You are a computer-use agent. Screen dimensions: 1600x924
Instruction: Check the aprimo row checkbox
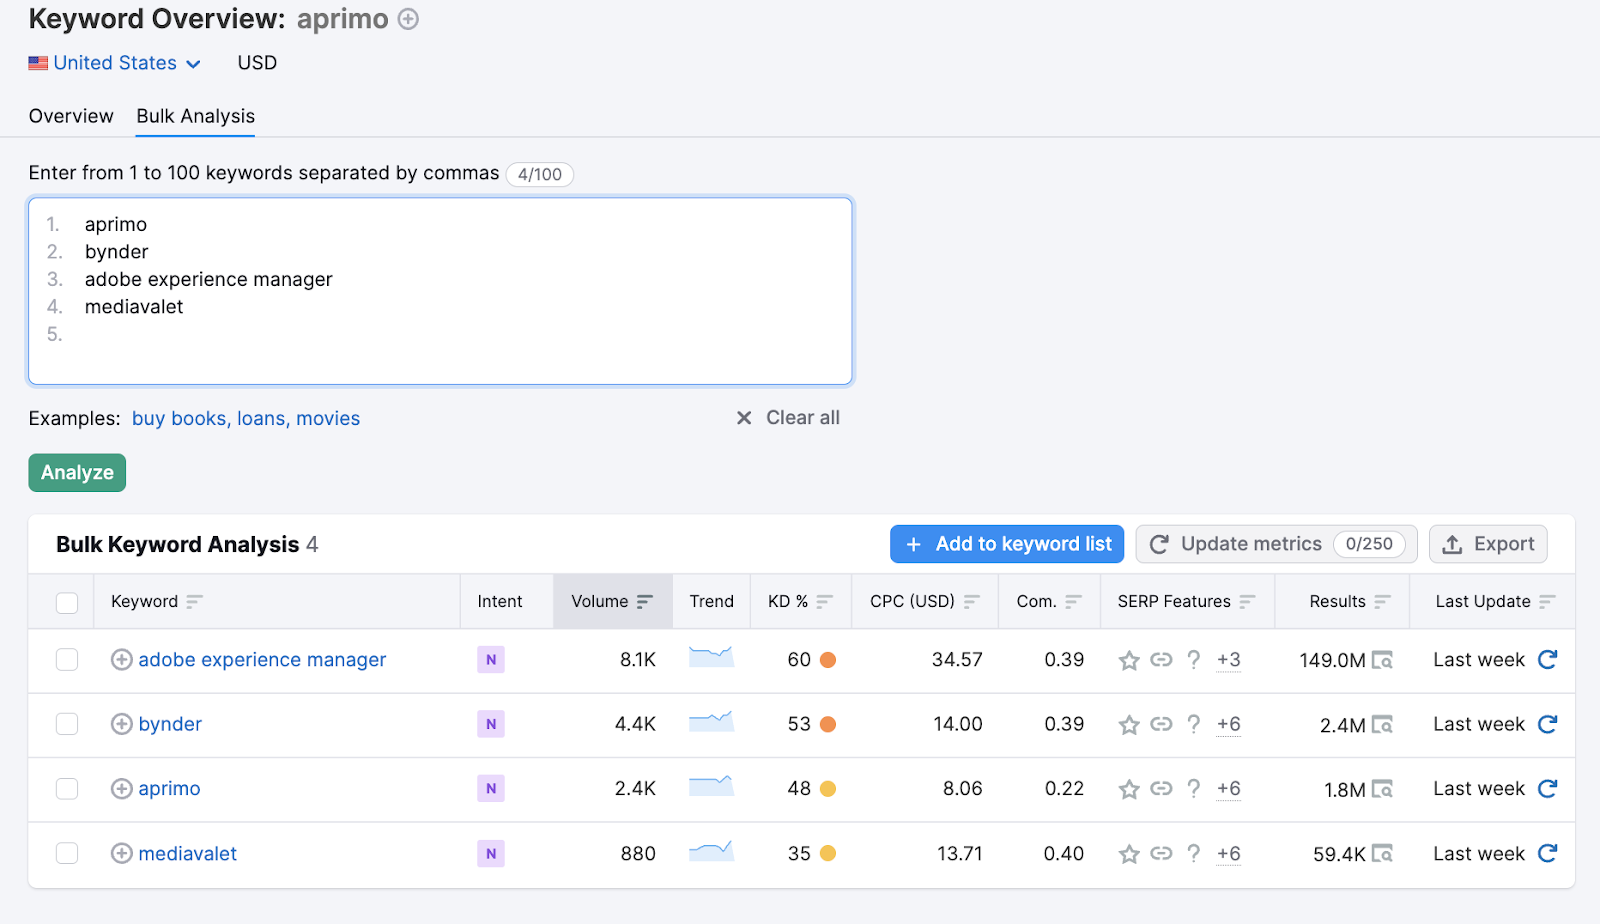67,789
